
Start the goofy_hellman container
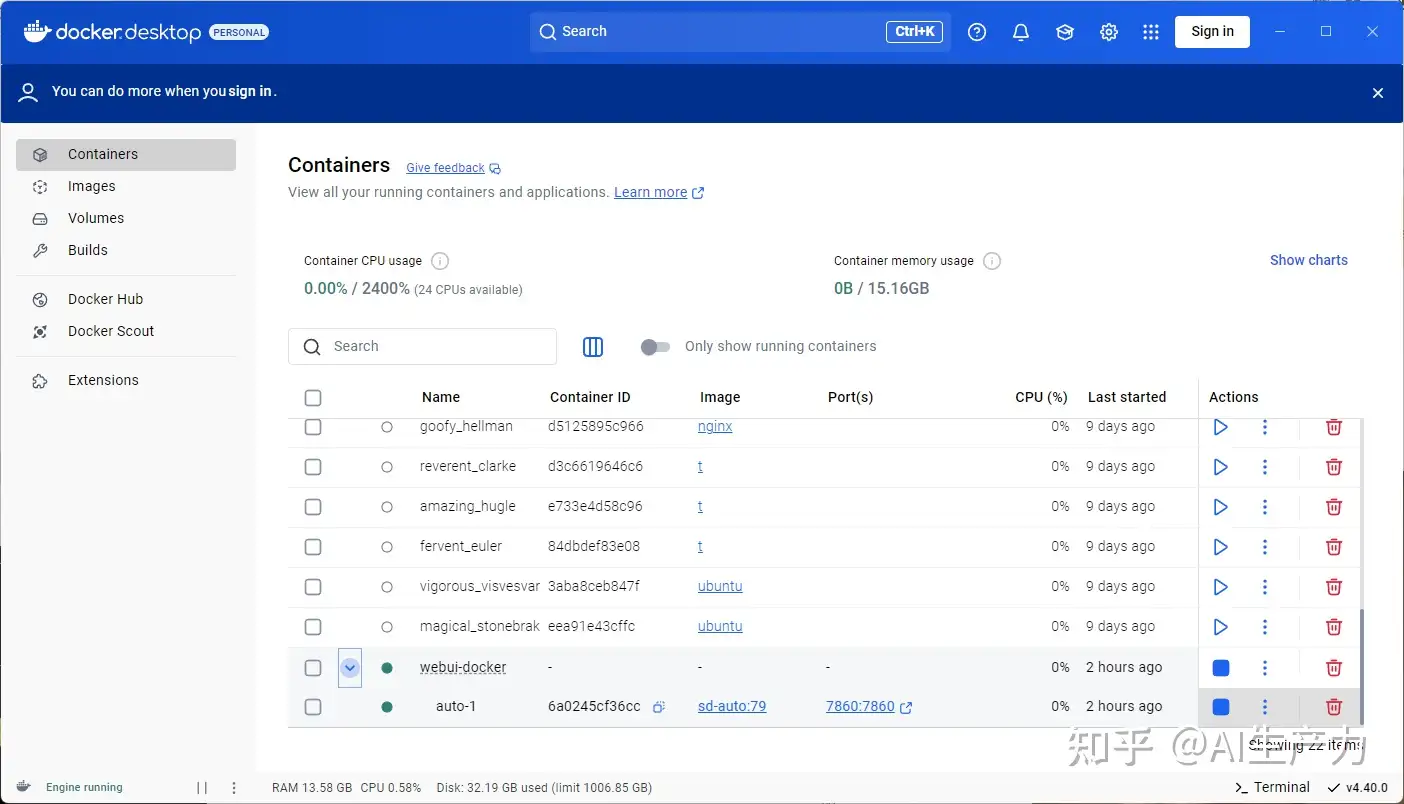[1220, 427]
